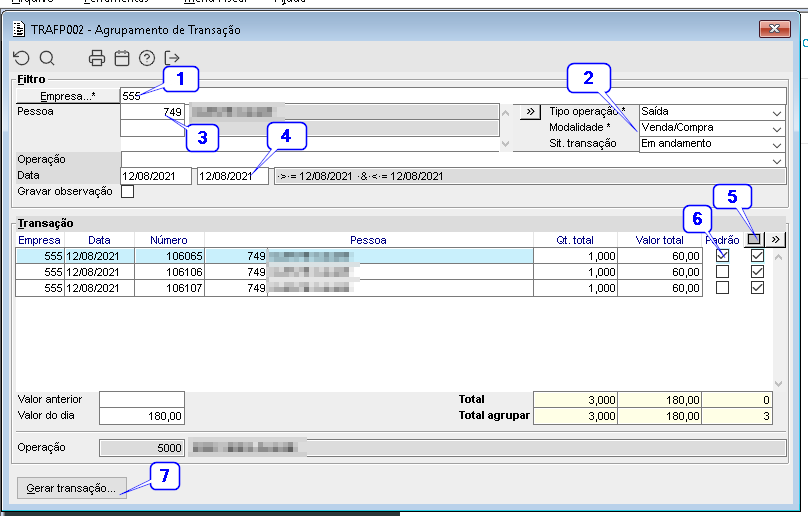This screenshot has width=808, height=516.
Task: Uncheck Padrão for transaction 106065
Action: coord(722,256)
